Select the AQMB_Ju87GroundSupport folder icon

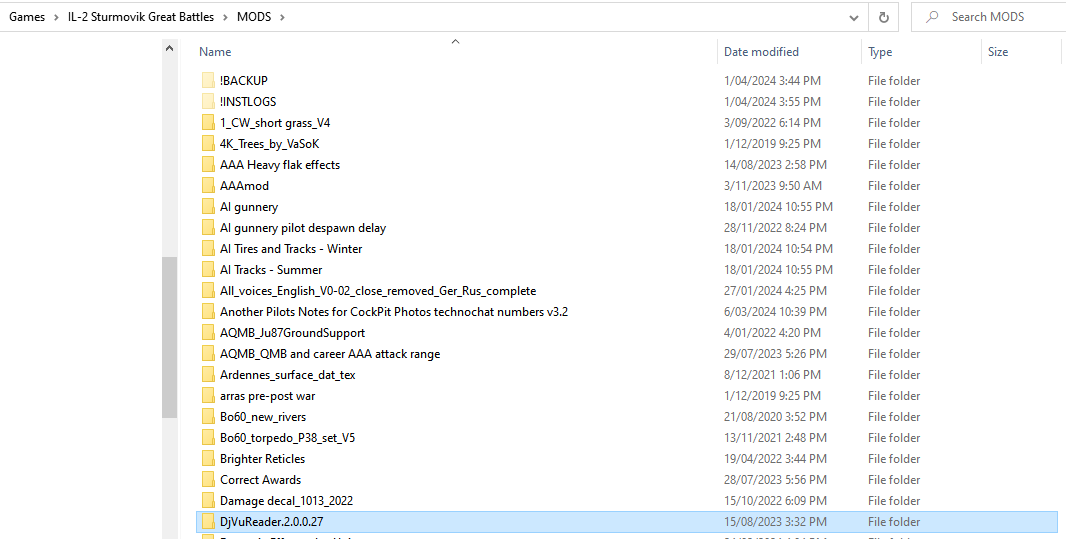[208, 334]
